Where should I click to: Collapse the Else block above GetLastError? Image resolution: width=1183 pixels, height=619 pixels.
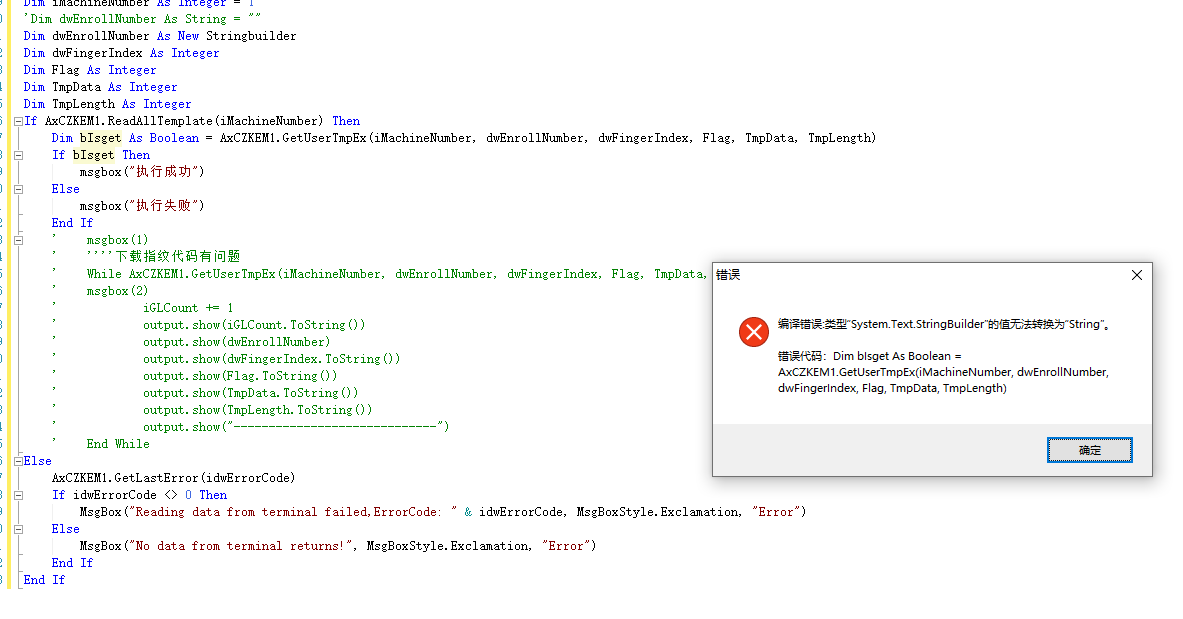(x=19, y=461)
